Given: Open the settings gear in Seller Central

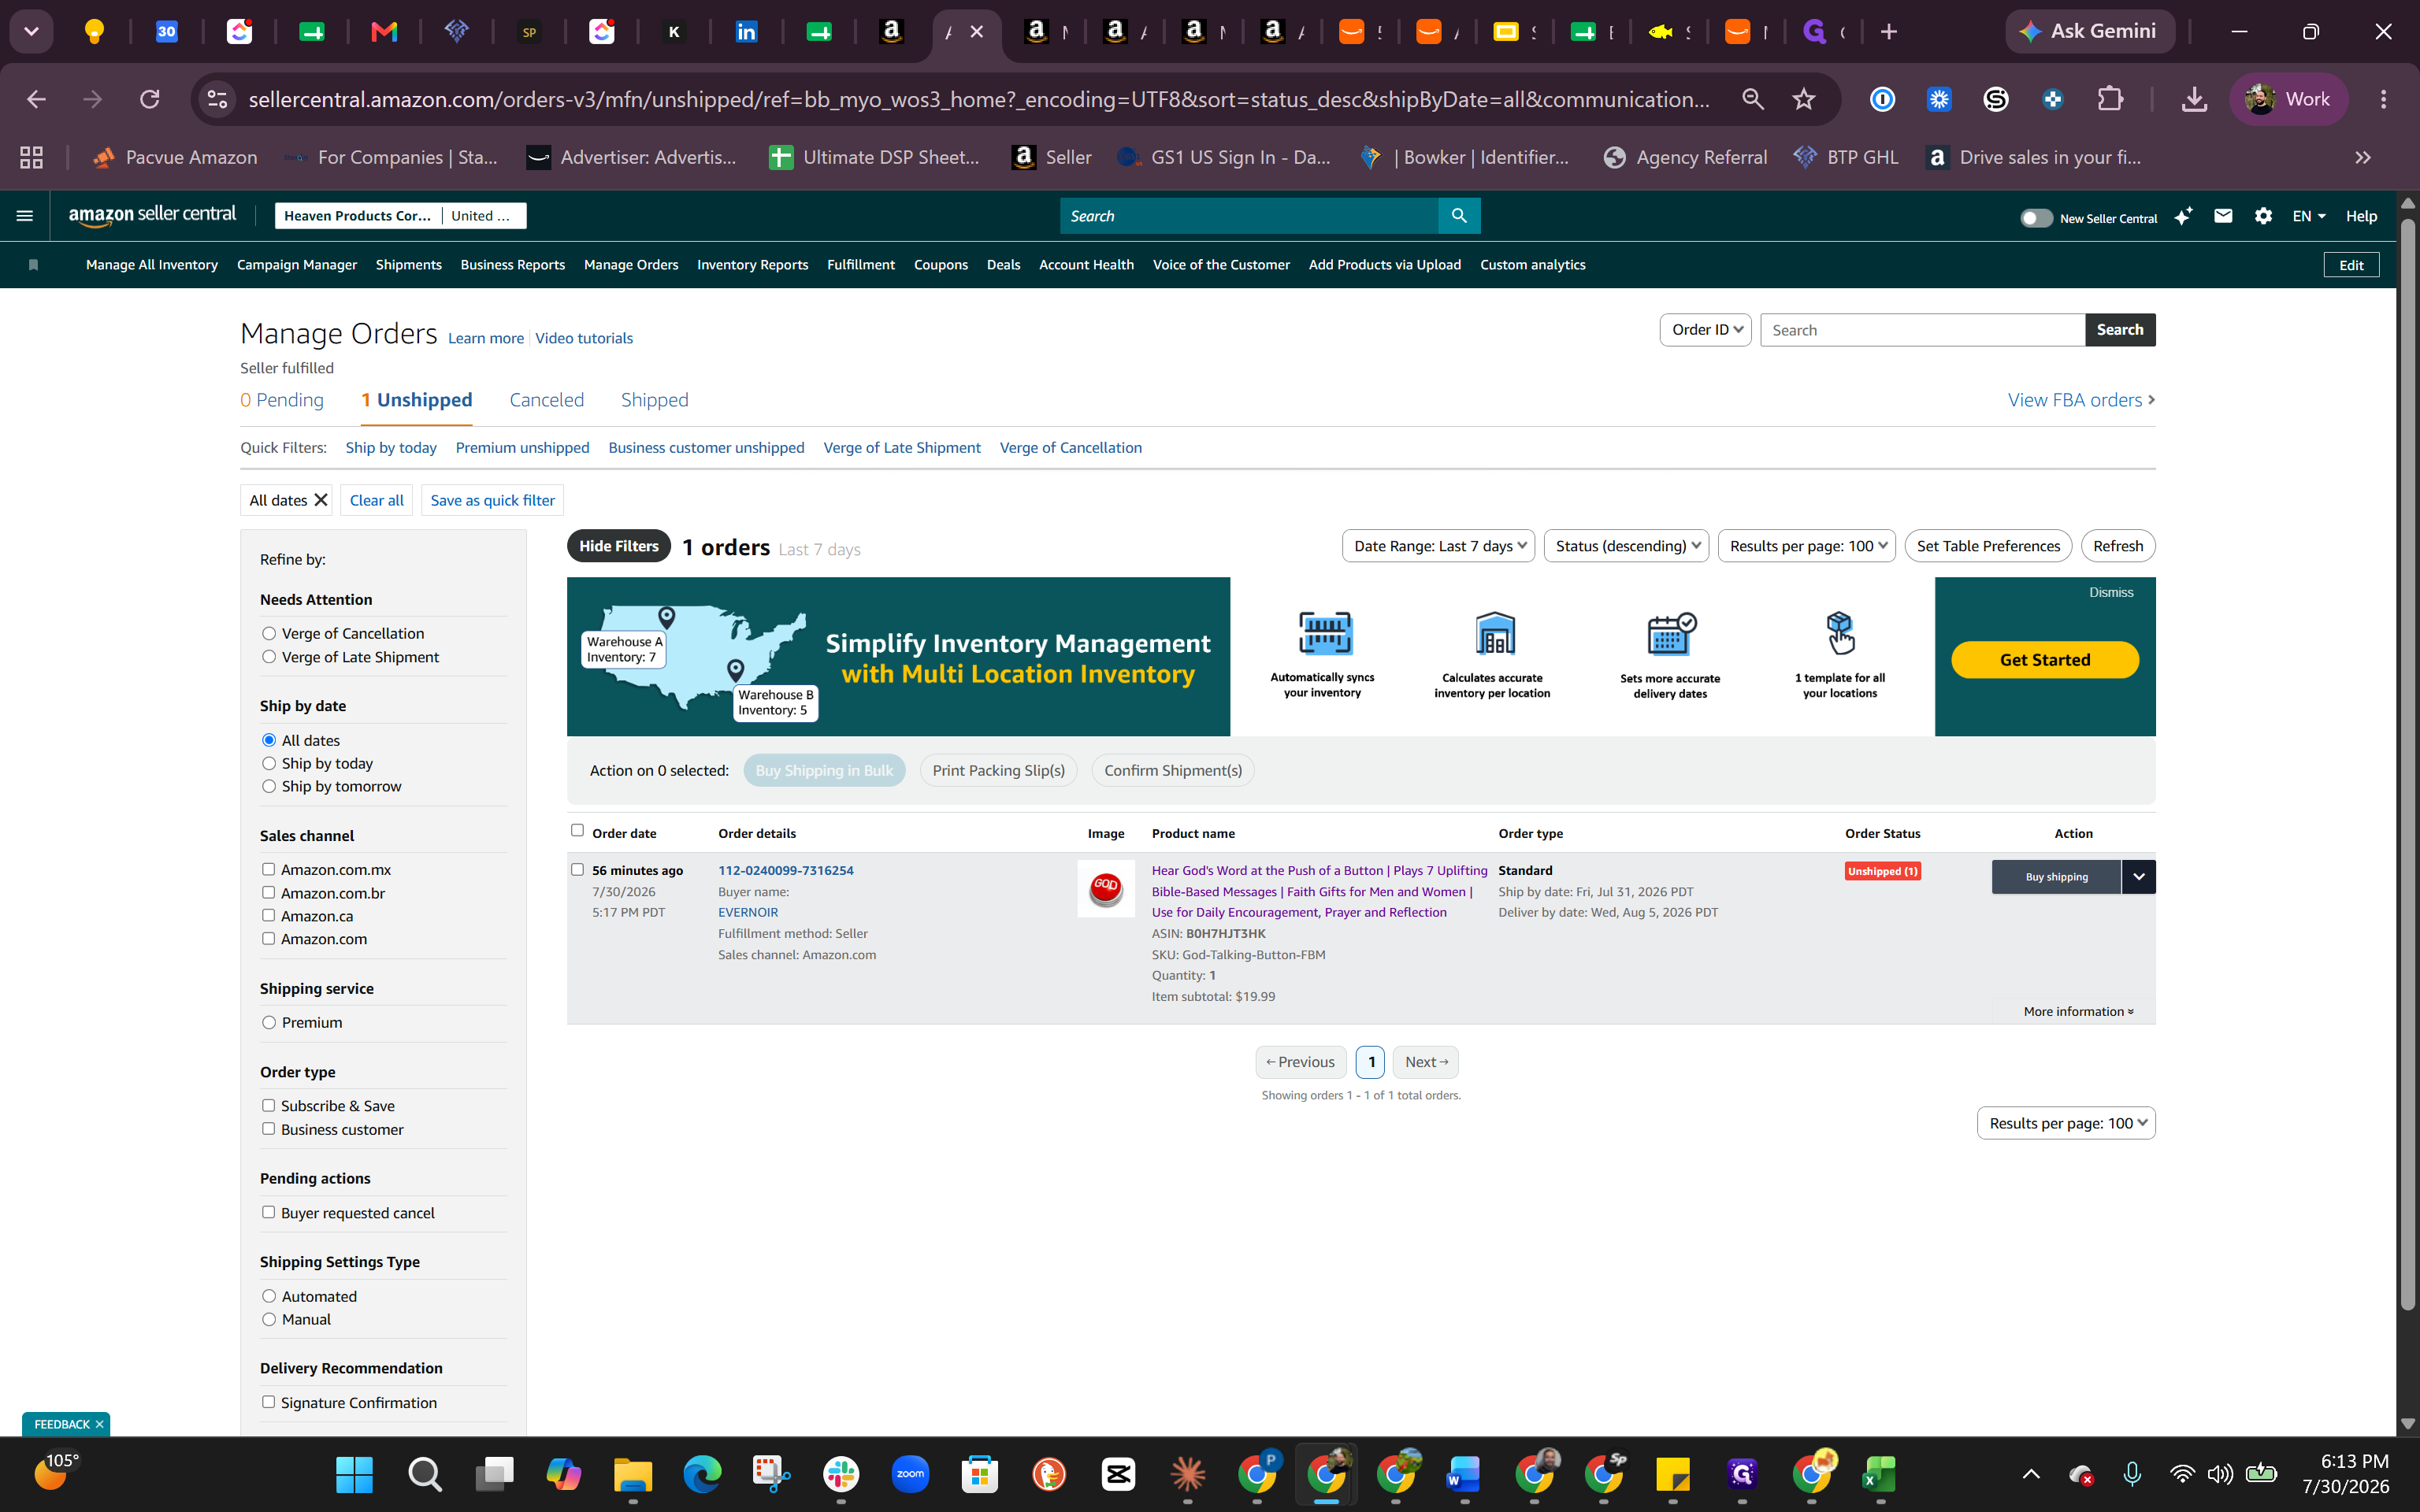Looking at the screenshot, I should (x=2263, y=216).
